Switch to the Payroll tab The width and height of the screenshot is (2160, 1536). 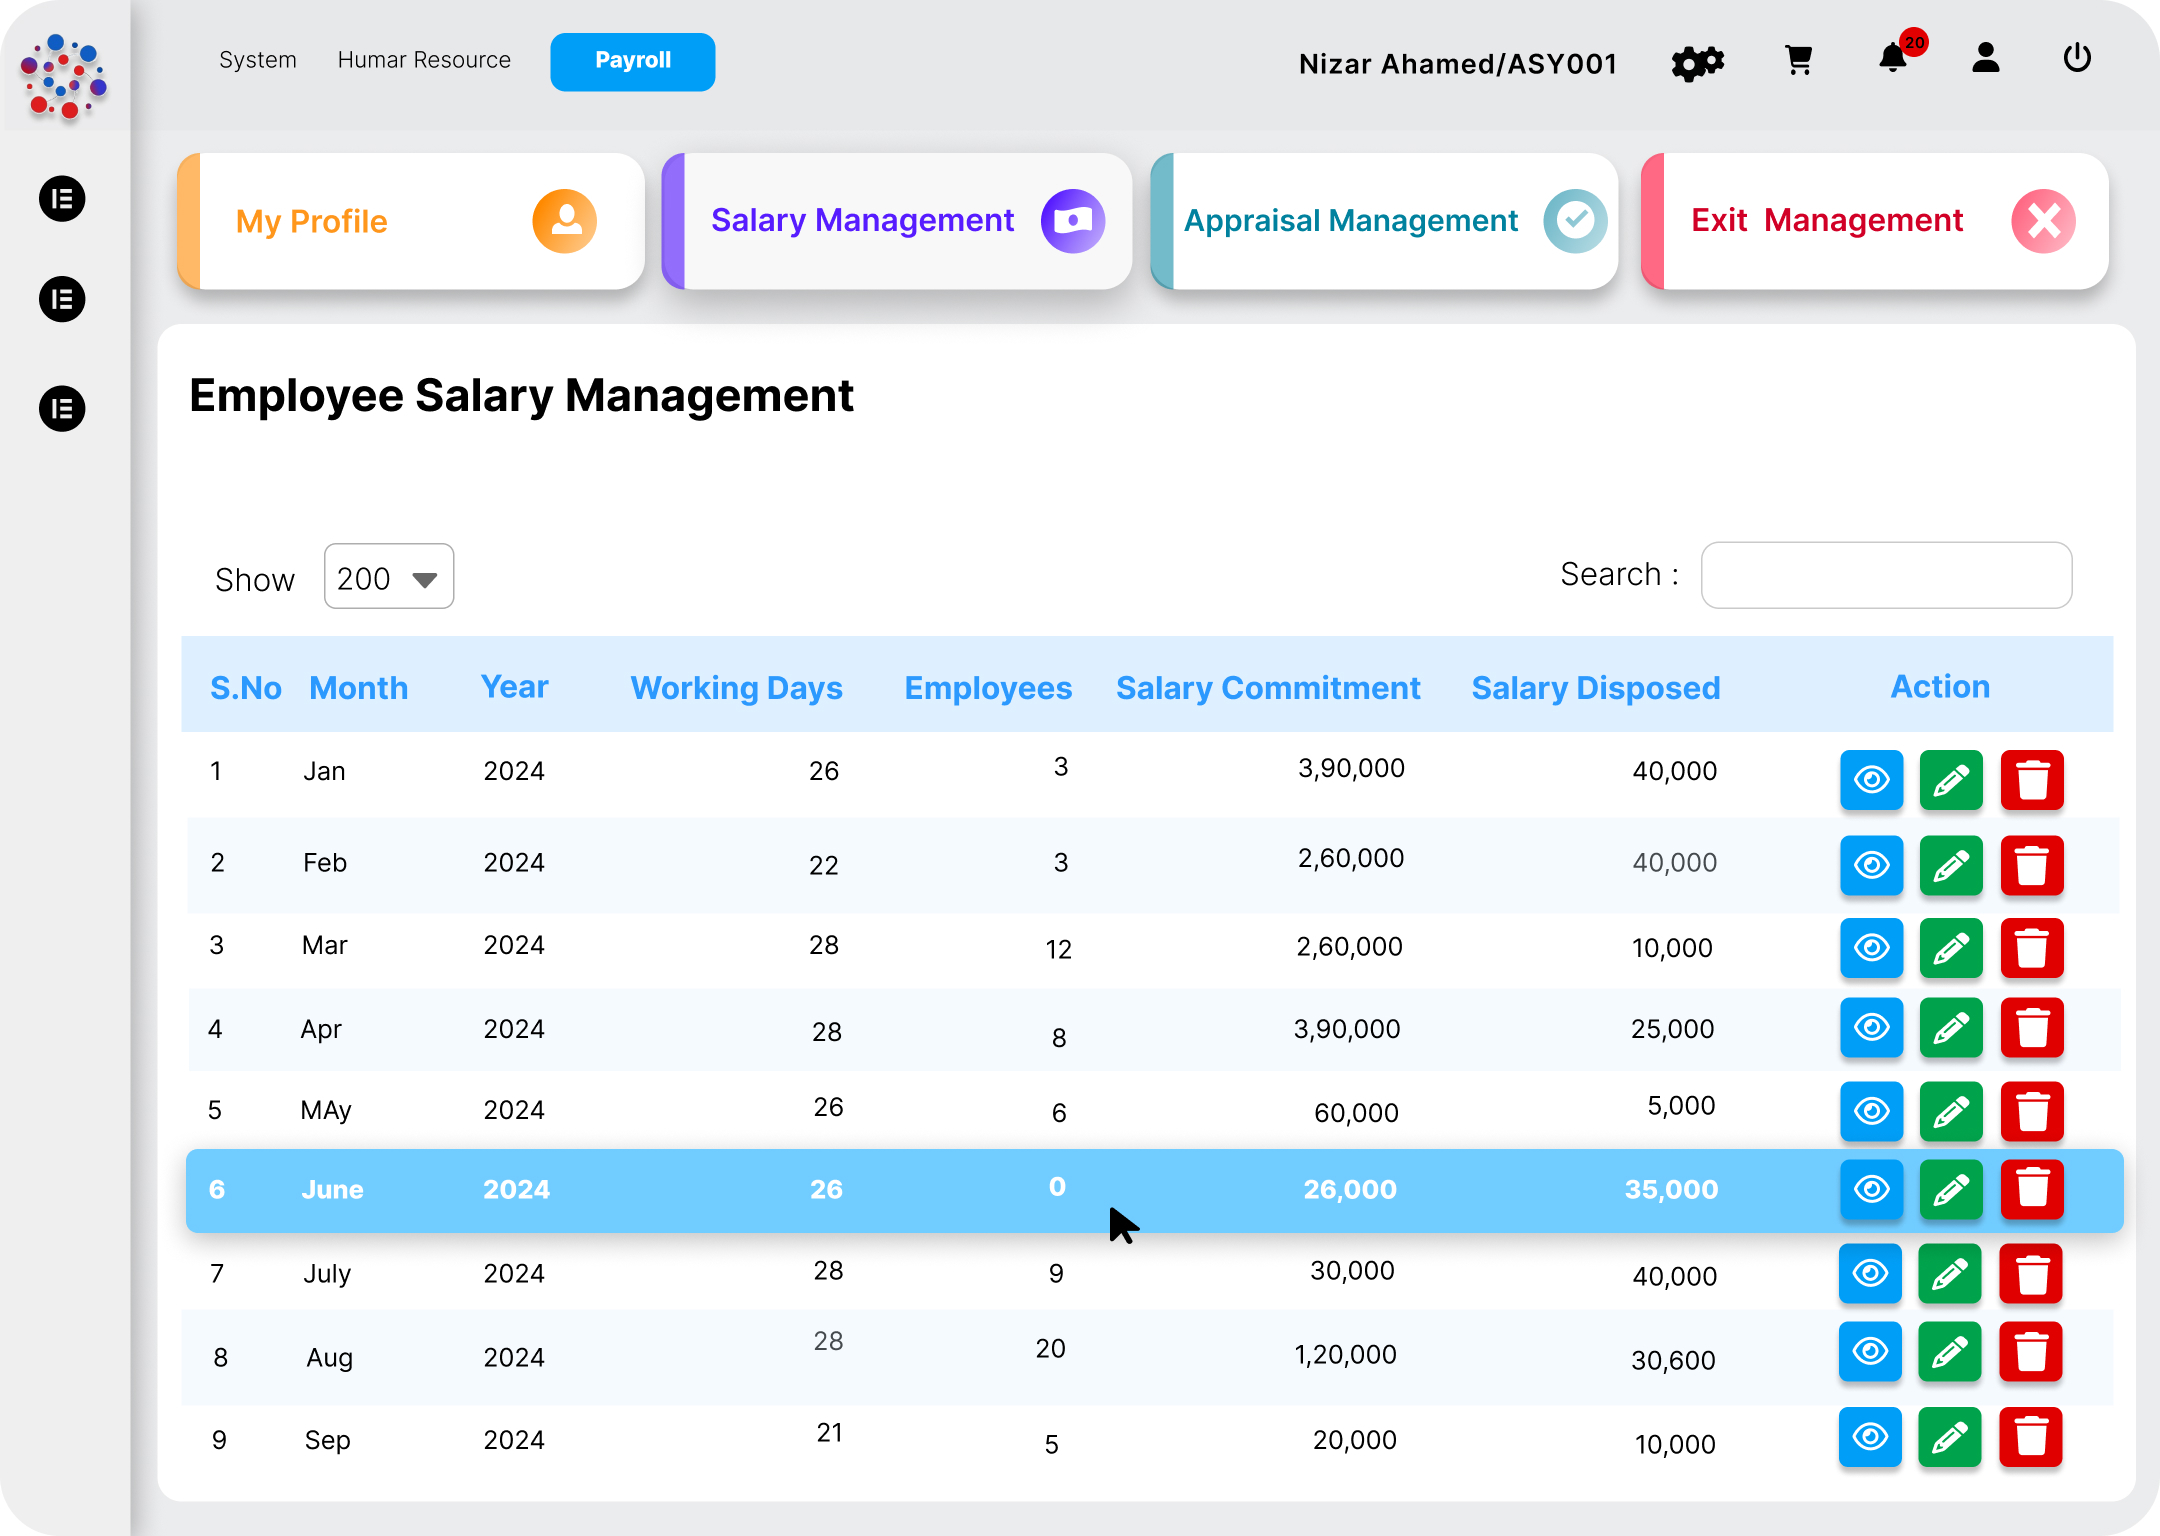[x=632, y=61]
